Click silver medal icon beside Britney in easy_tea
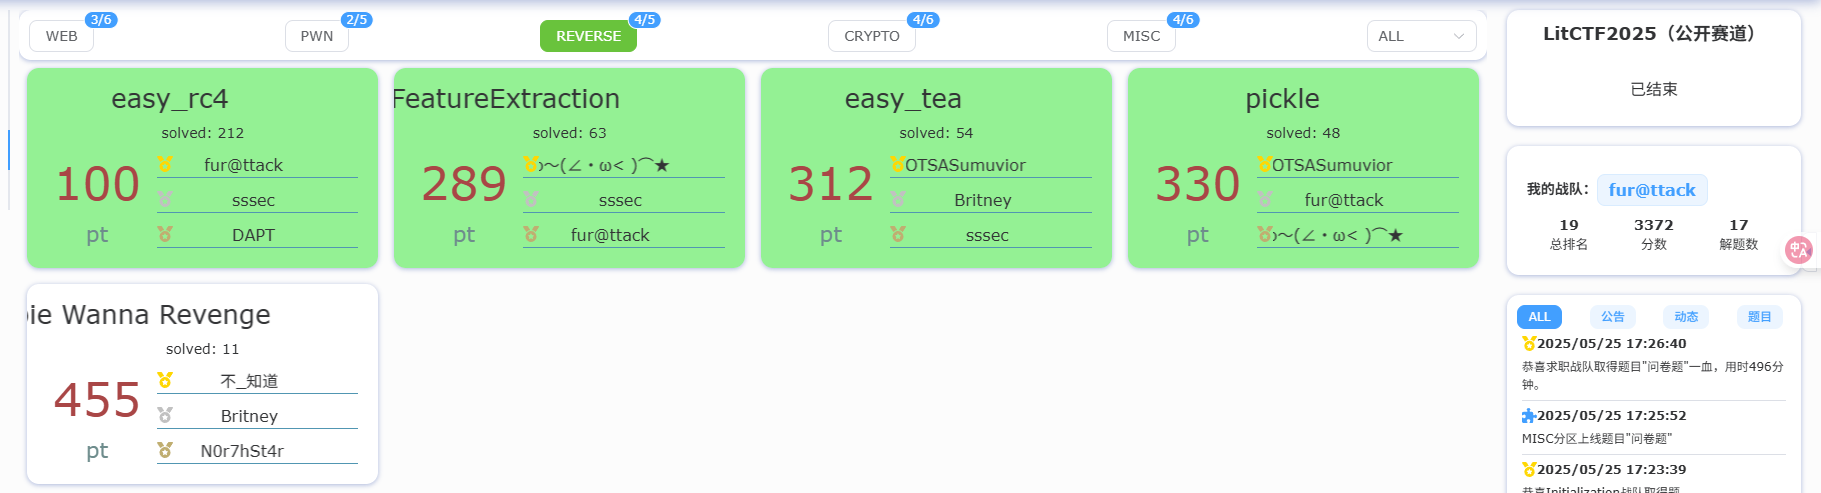1821x493 pixels. 898,199
